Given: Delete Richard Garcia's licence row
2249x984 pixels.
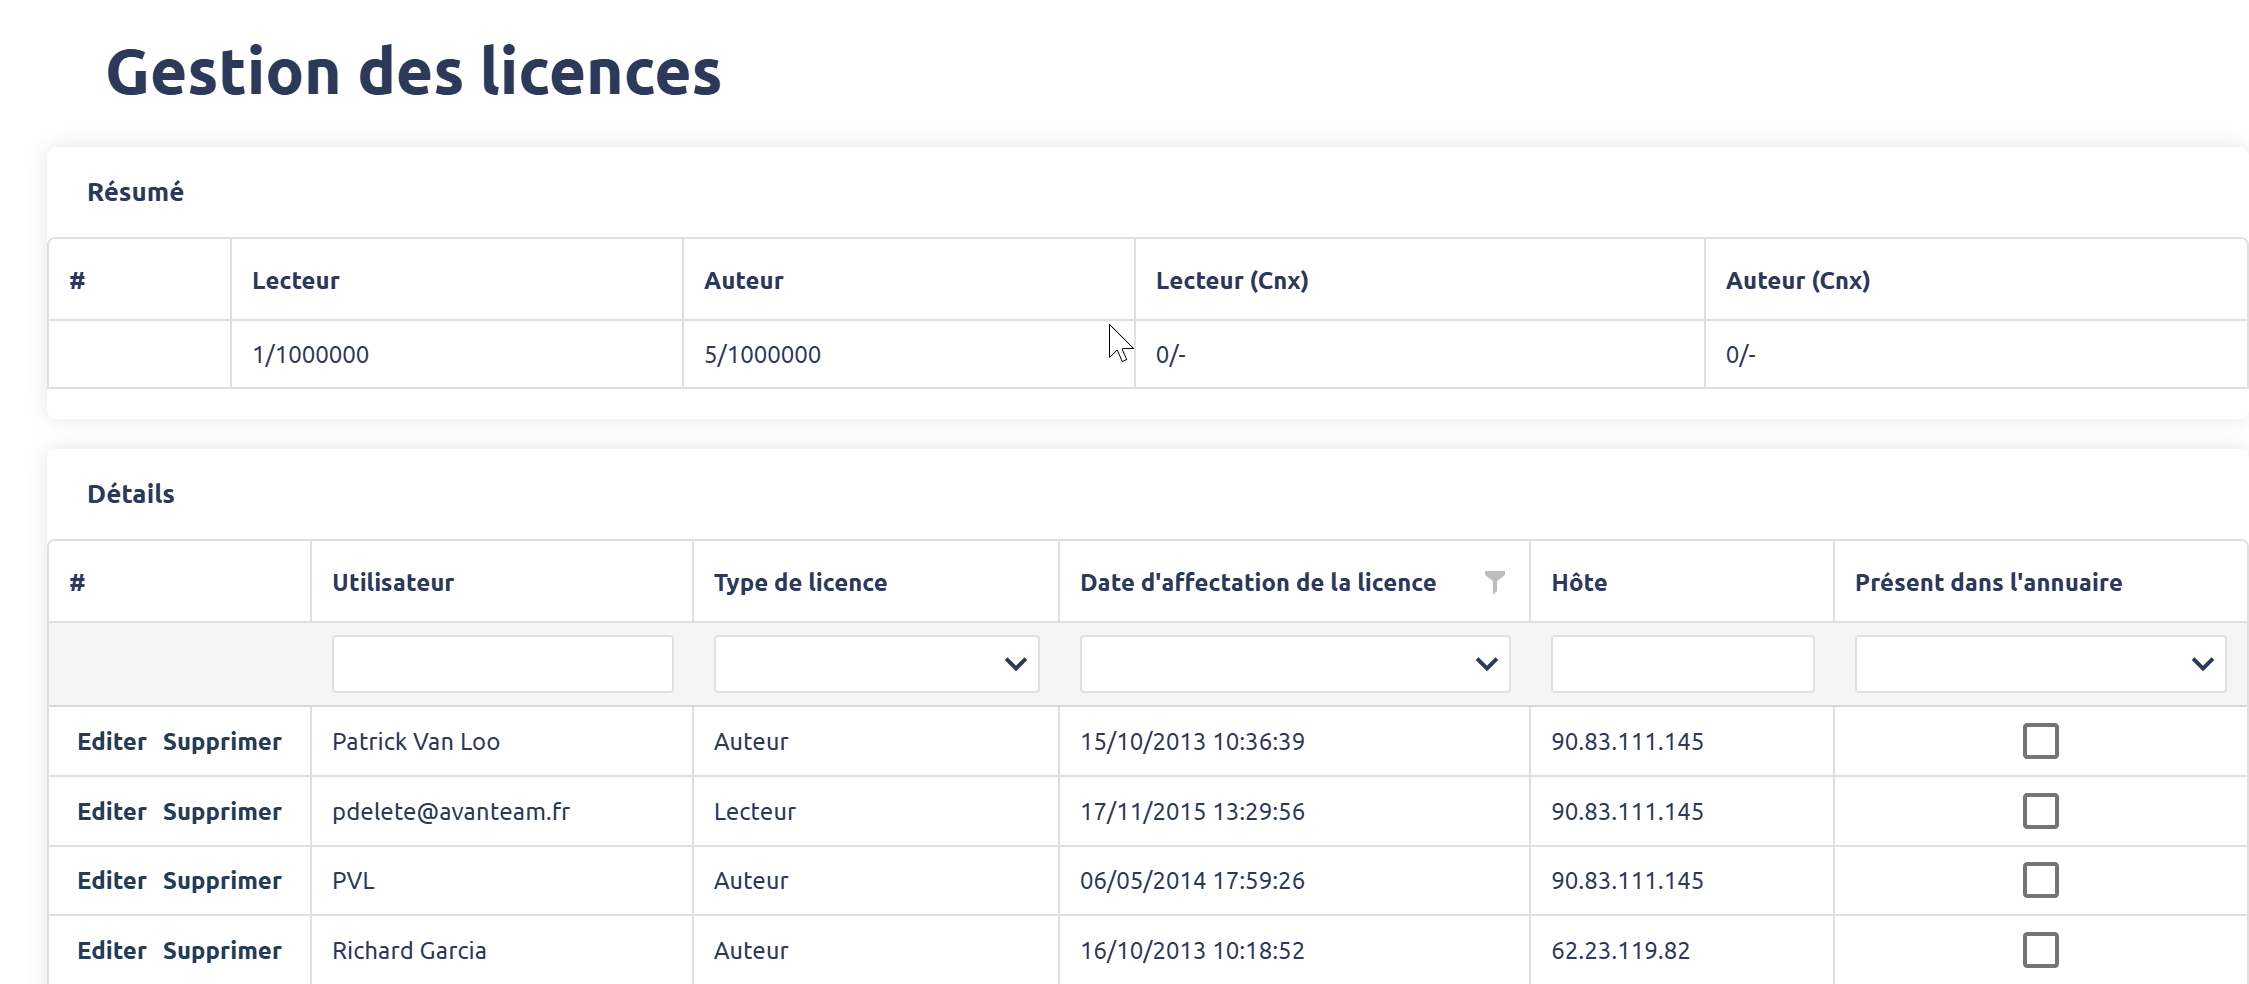Looking at the screenshot, I should 222,951.
